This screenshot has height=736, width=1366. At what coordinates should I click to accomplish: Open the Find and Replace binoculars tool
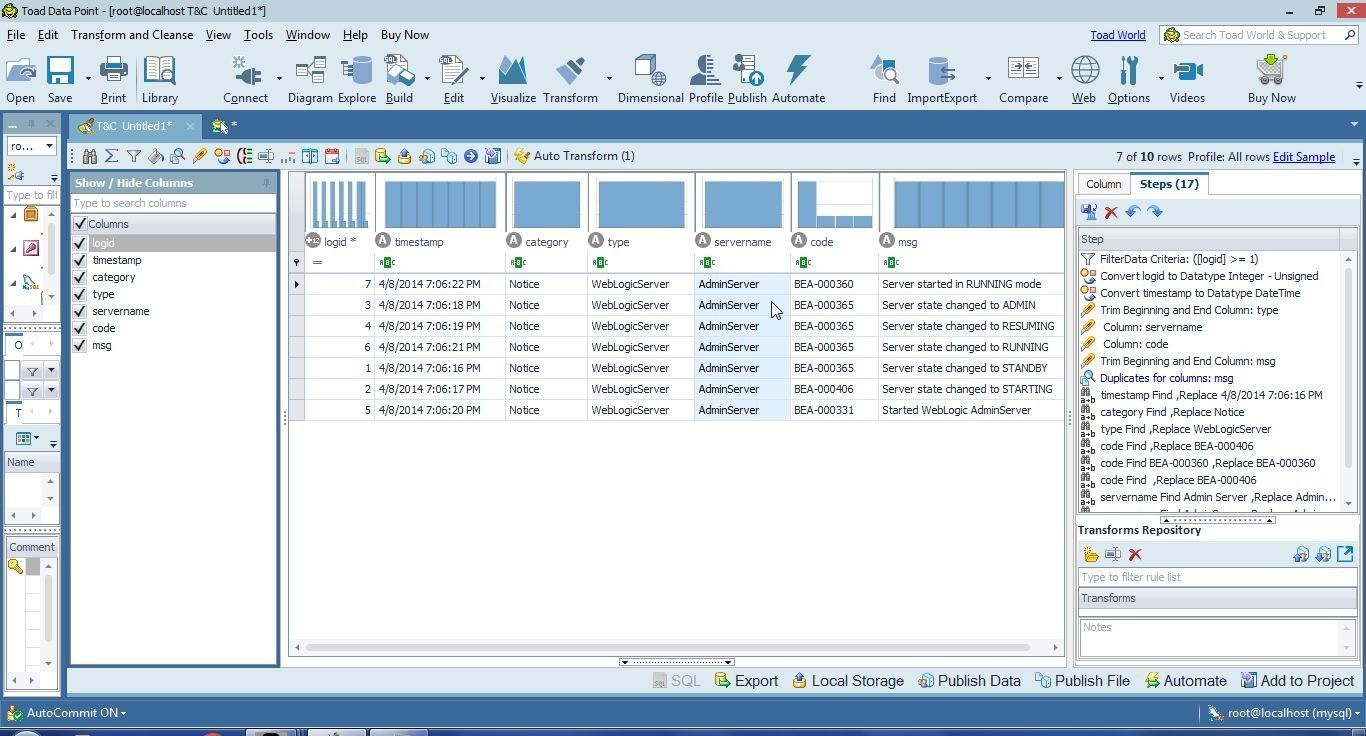[x=90, y=156]
